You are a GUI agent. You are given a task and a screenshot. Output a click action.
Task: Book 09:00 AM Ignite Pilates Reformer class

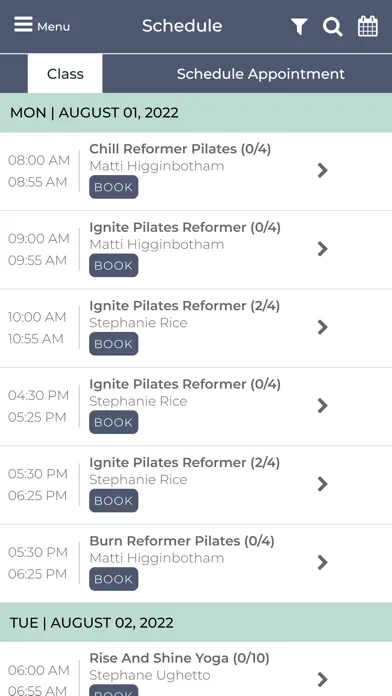[x=114, y=265]
